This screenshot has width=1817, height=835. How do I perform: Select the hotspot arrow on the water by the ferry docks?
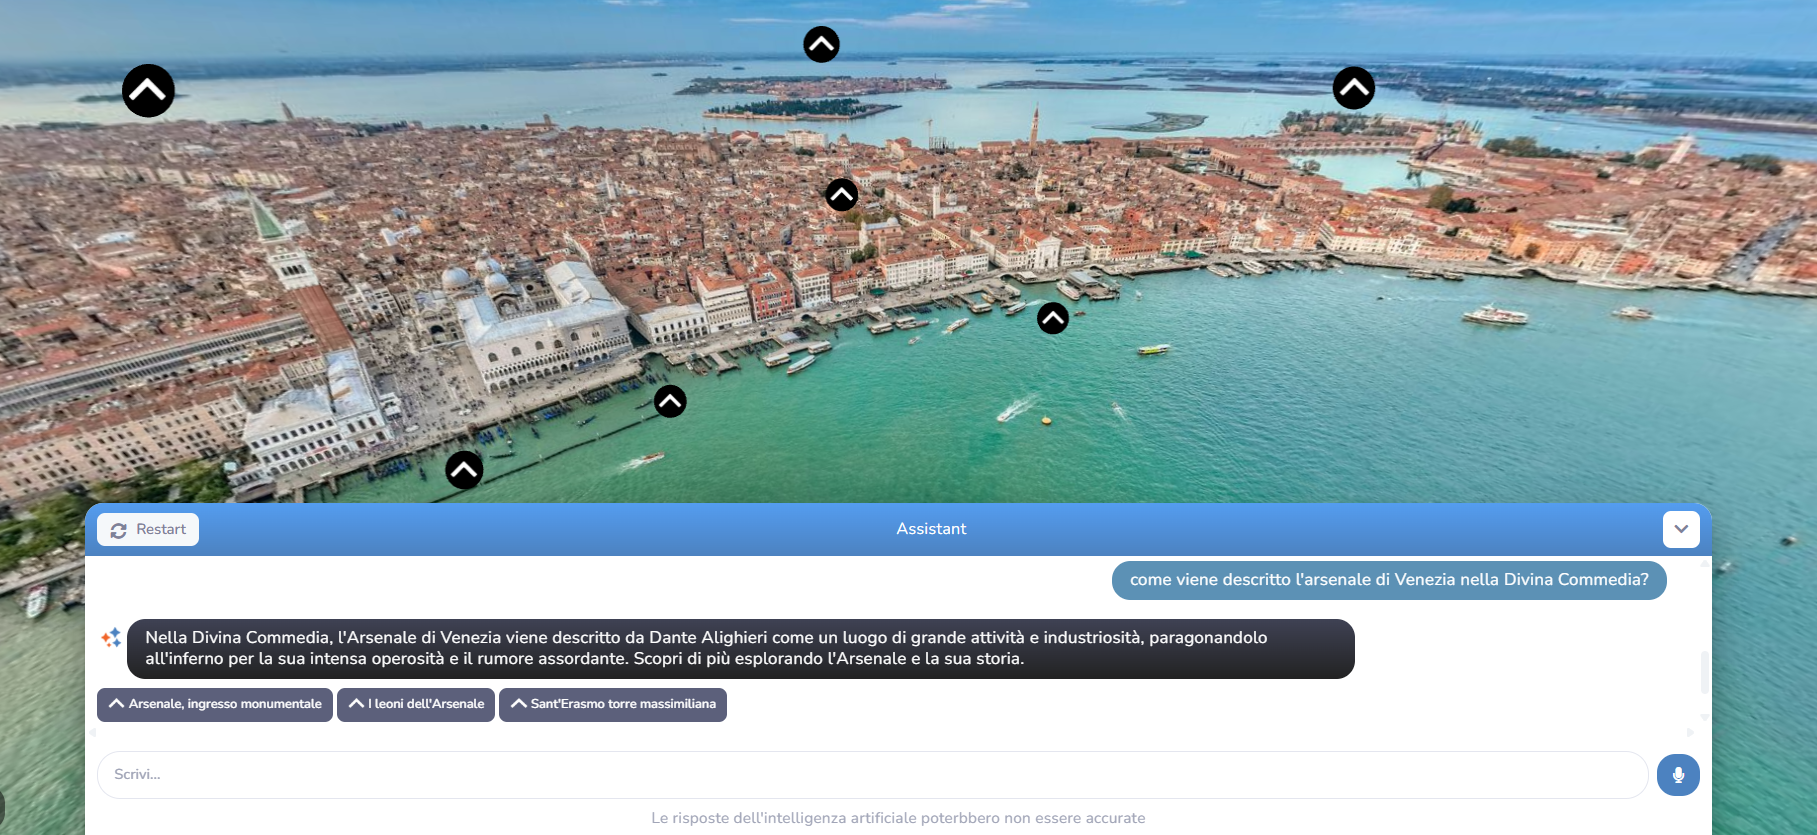[1052, 318]
